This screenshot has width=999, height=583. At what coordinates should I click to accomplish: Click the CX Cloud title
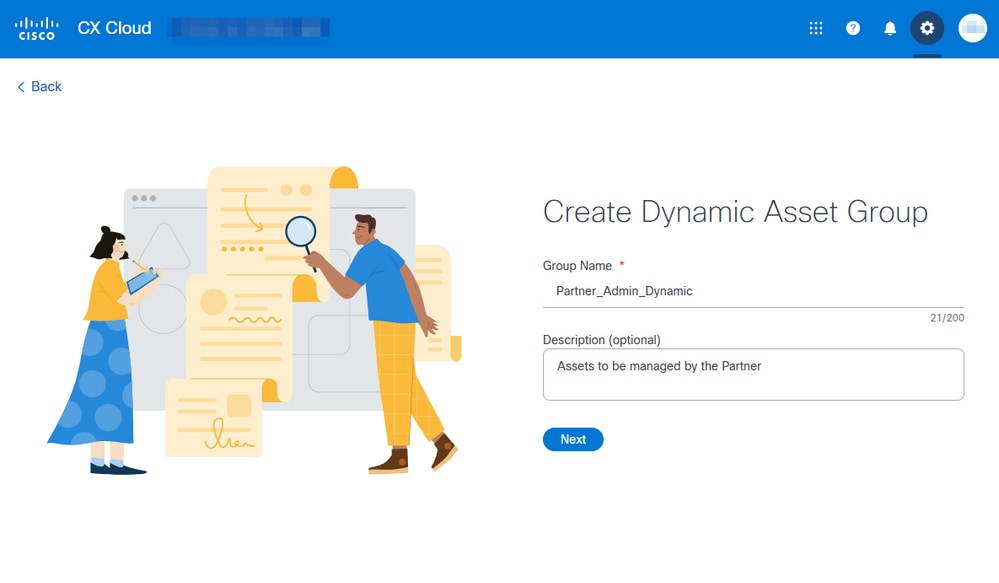pyautogui.click(x=115, y=28)
